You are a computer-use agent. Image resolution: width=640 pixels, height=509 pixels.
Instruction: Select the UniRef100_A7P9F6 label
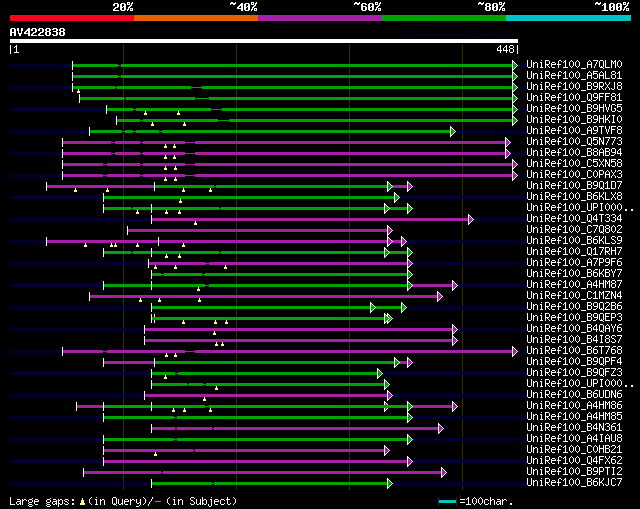pyautogui.click(x=574, y=263)
